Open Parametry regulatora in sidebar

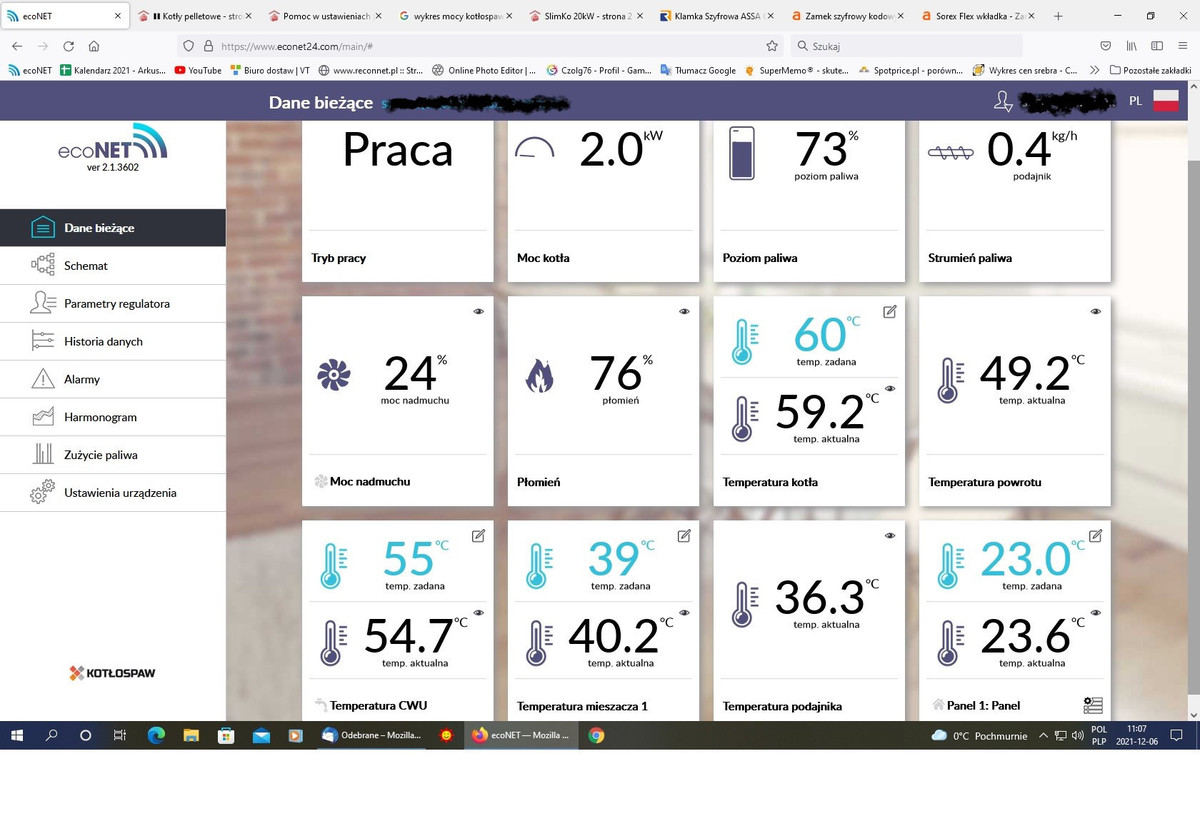click(x=116, y=304)
